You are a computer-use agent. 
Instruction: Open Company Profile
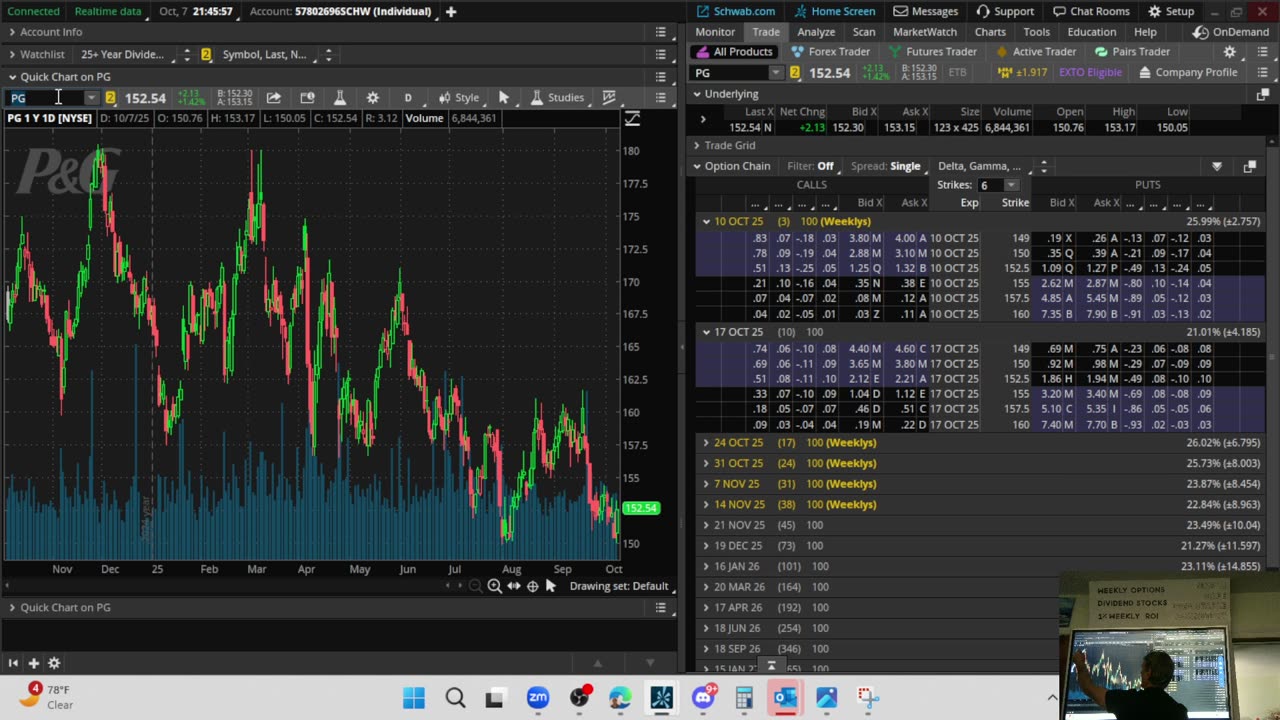pyautogui.click(x=1188, y=73)
